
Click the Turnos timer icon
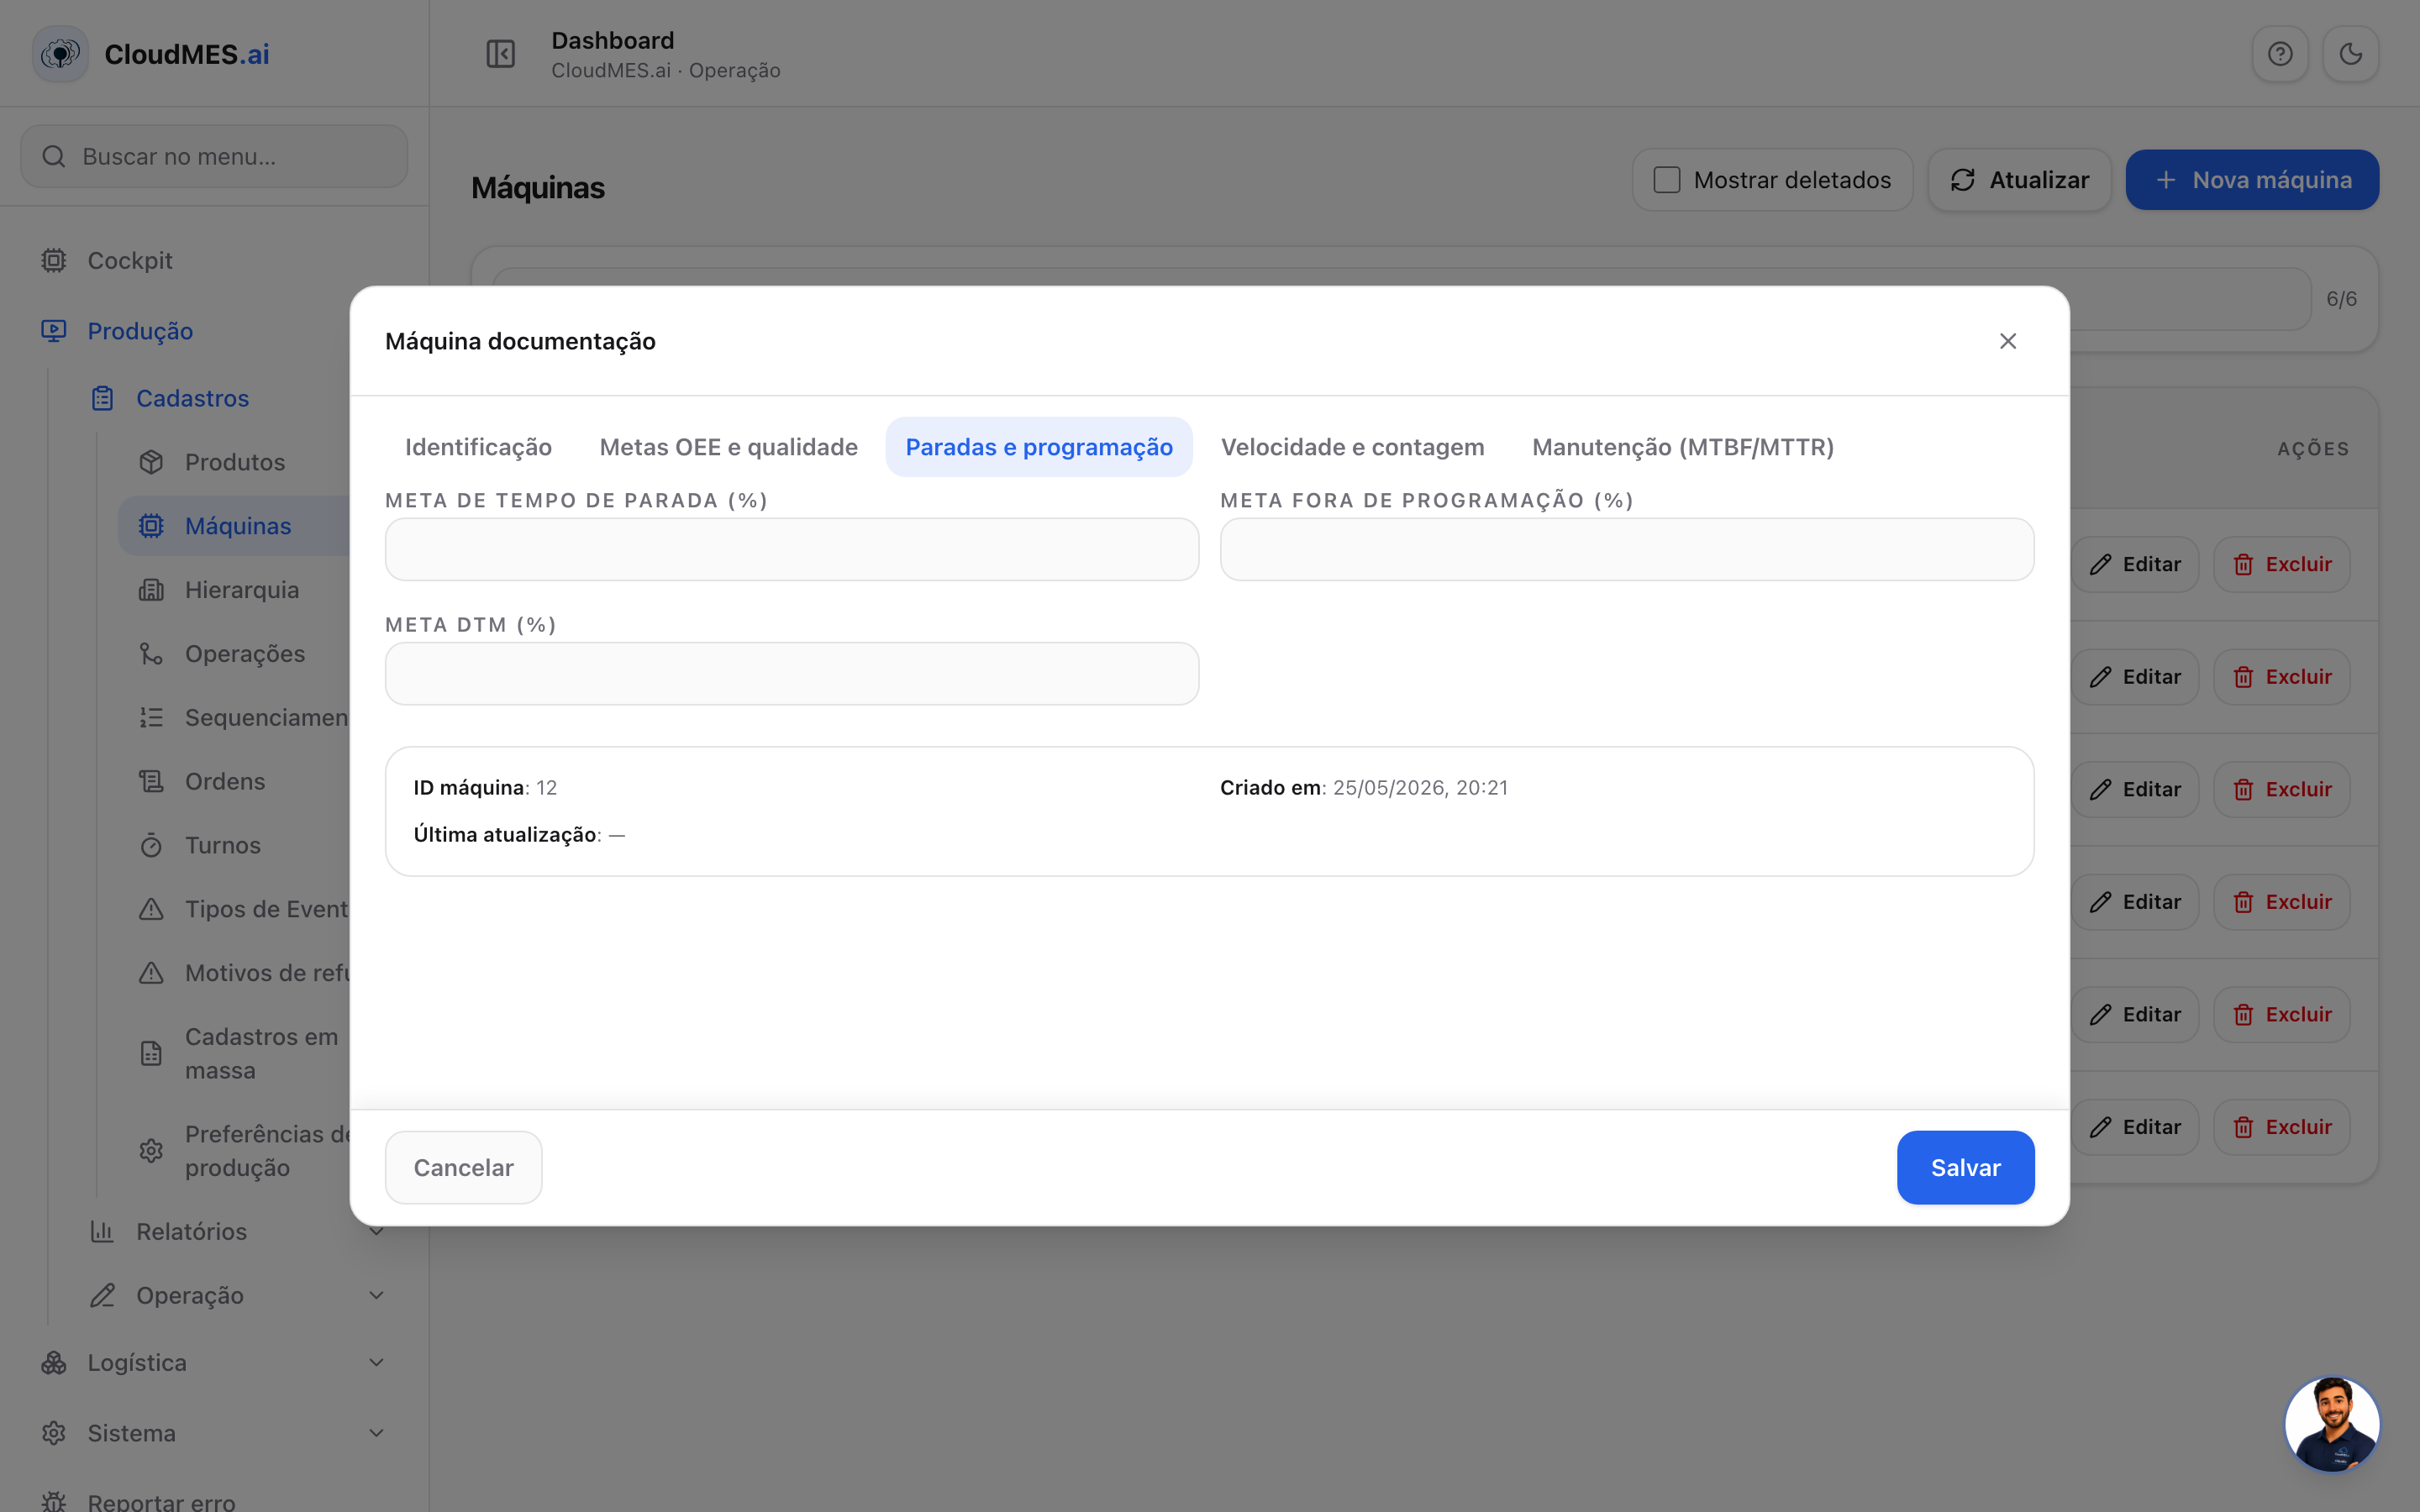click(x=151, y=845)
